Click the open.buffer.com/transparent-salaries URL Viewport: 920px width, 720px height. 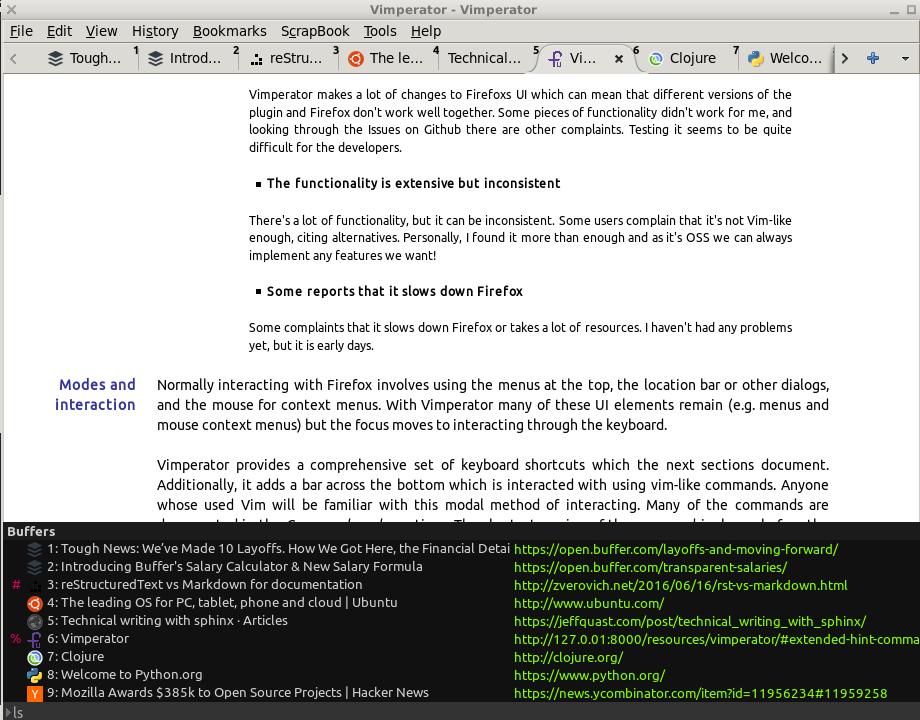[651, 567]
